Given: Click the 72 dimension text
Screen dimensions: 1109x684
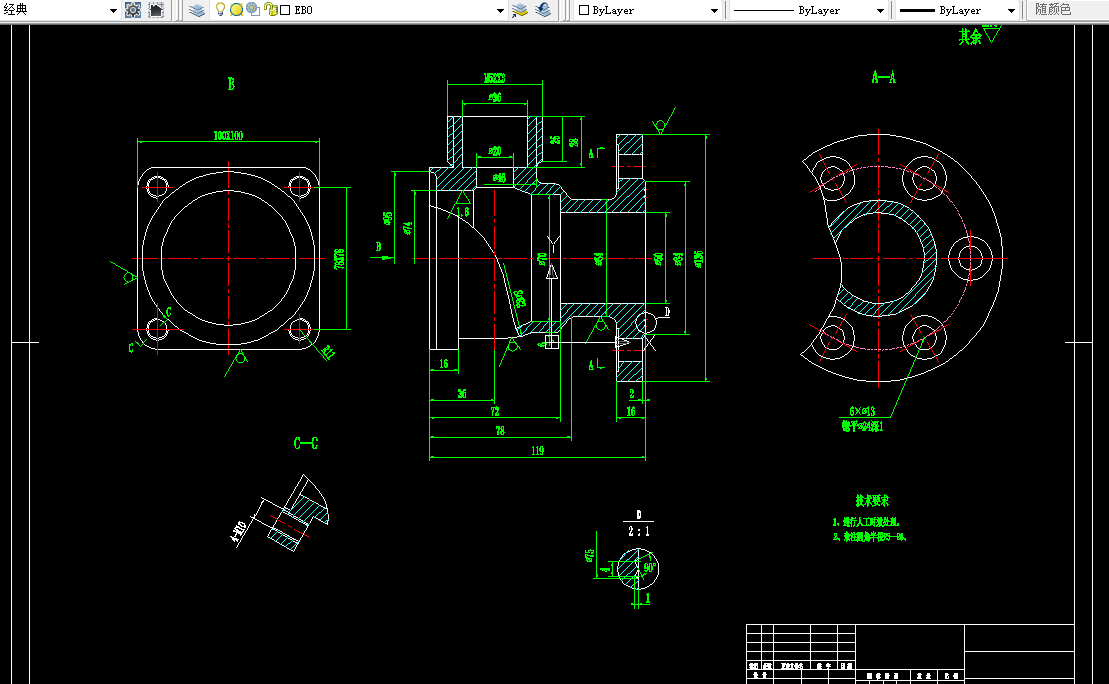Looking at the screenshot, I should click(x=495, y=411).
